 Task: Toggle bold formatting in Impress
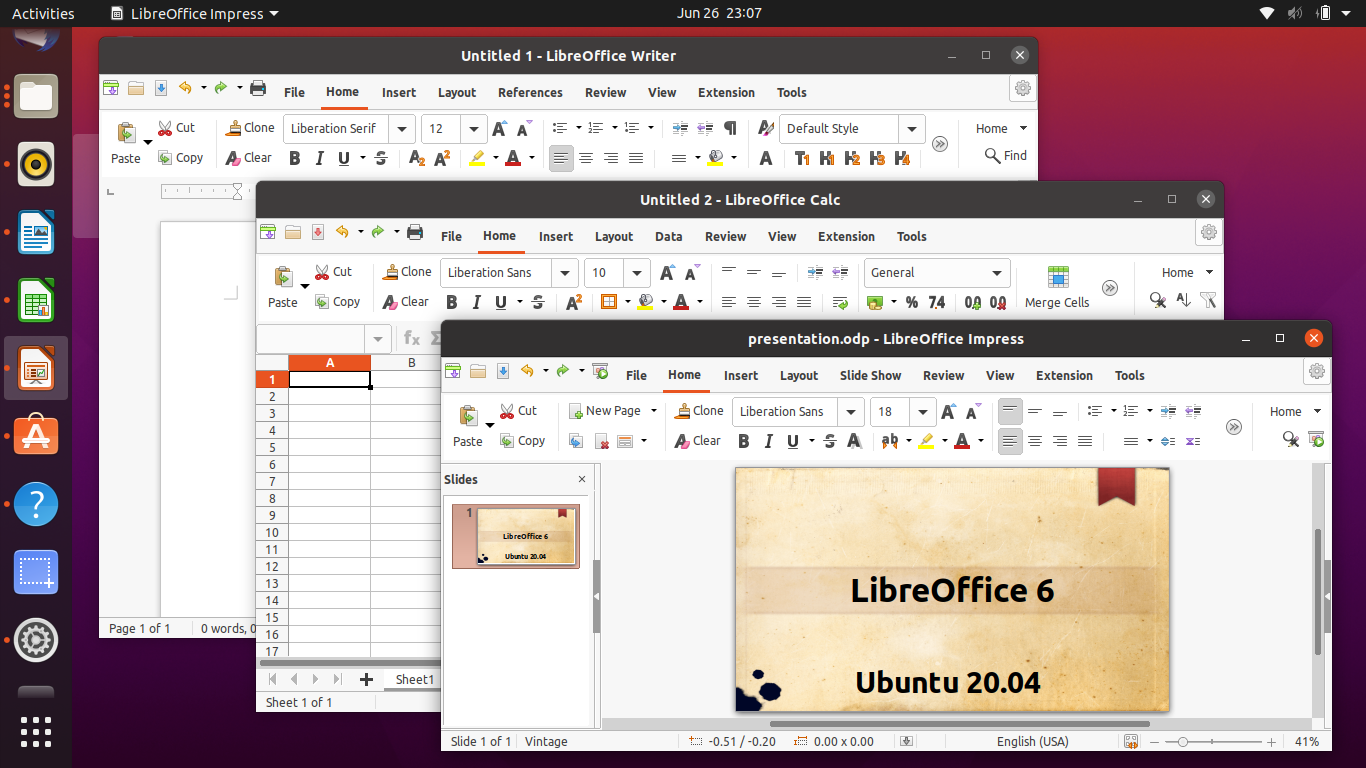743,441
